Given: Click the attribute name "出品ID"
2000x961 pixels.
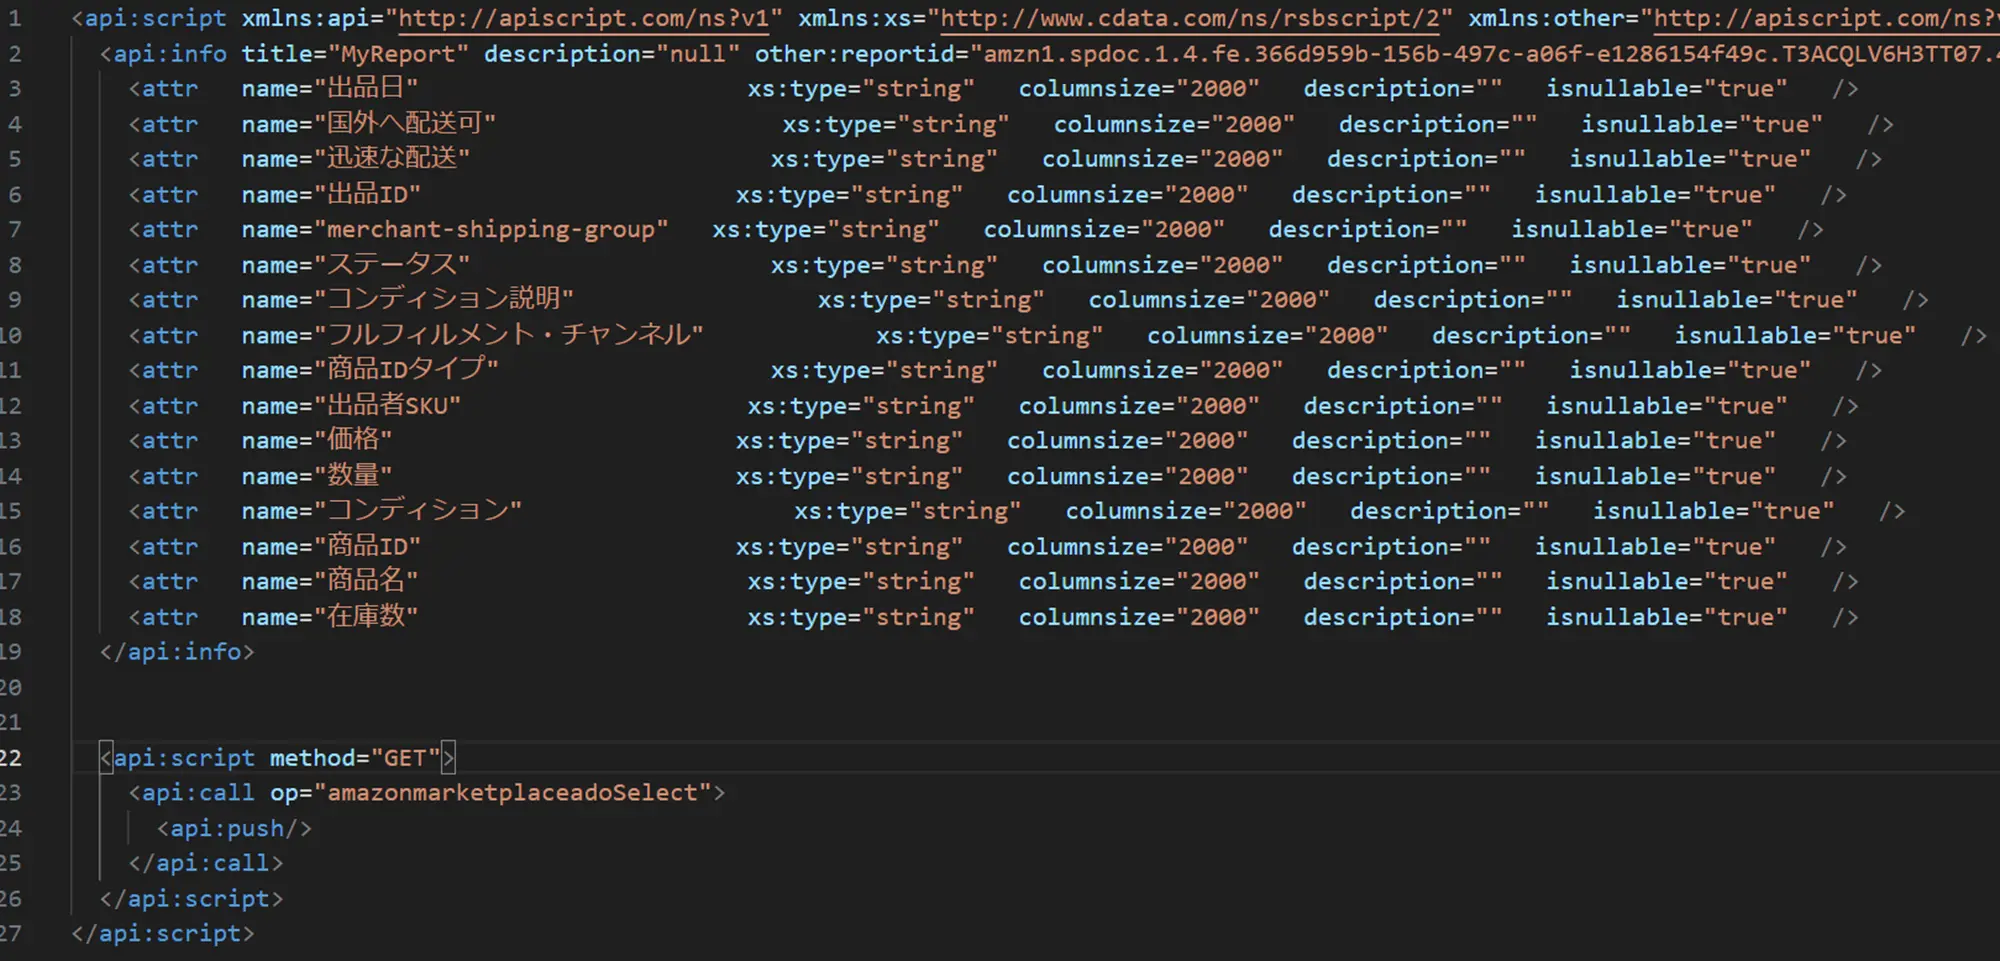Looking at the screenshot, I should [368, 195].
